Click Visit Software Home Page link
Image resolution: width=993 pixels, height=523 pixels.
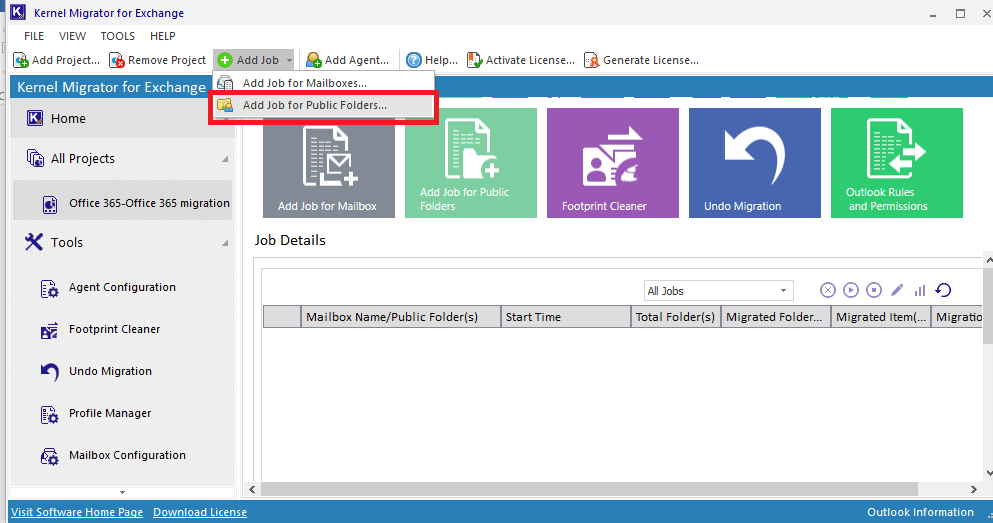(77, 512)
